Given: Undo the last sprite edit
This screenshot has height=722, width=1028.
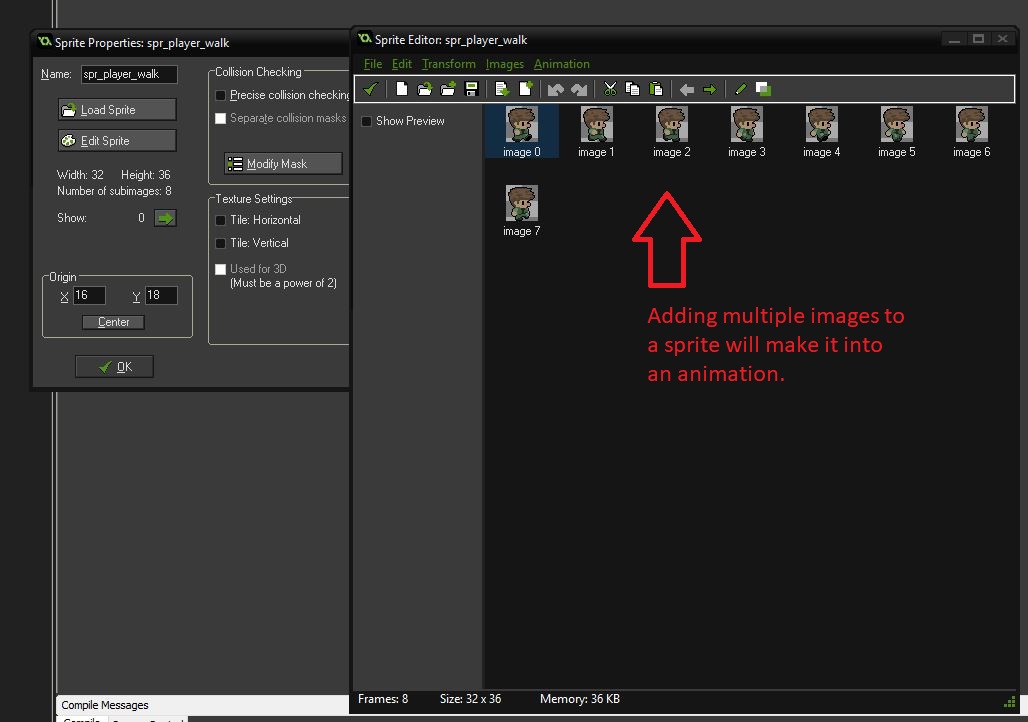Looking at the screenshot, I should coord(556,89).
